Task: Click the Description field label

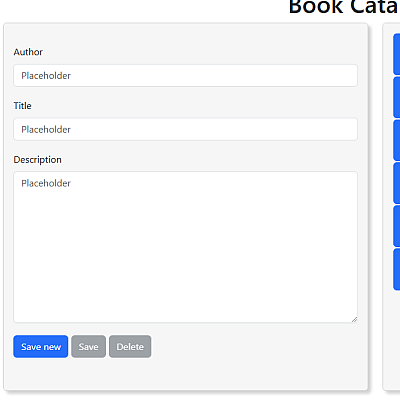Action: 37,160
